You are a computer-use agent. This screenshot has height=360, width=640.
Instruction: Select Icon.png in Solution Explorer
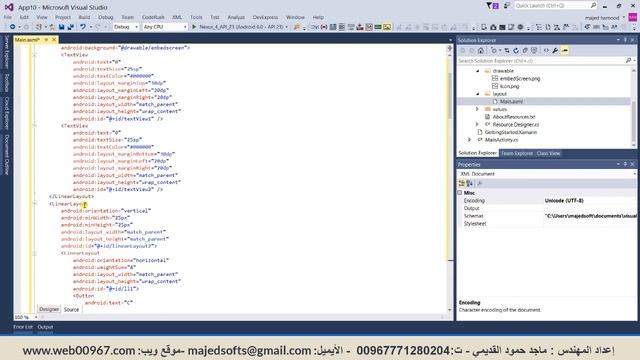pos(509,87)
